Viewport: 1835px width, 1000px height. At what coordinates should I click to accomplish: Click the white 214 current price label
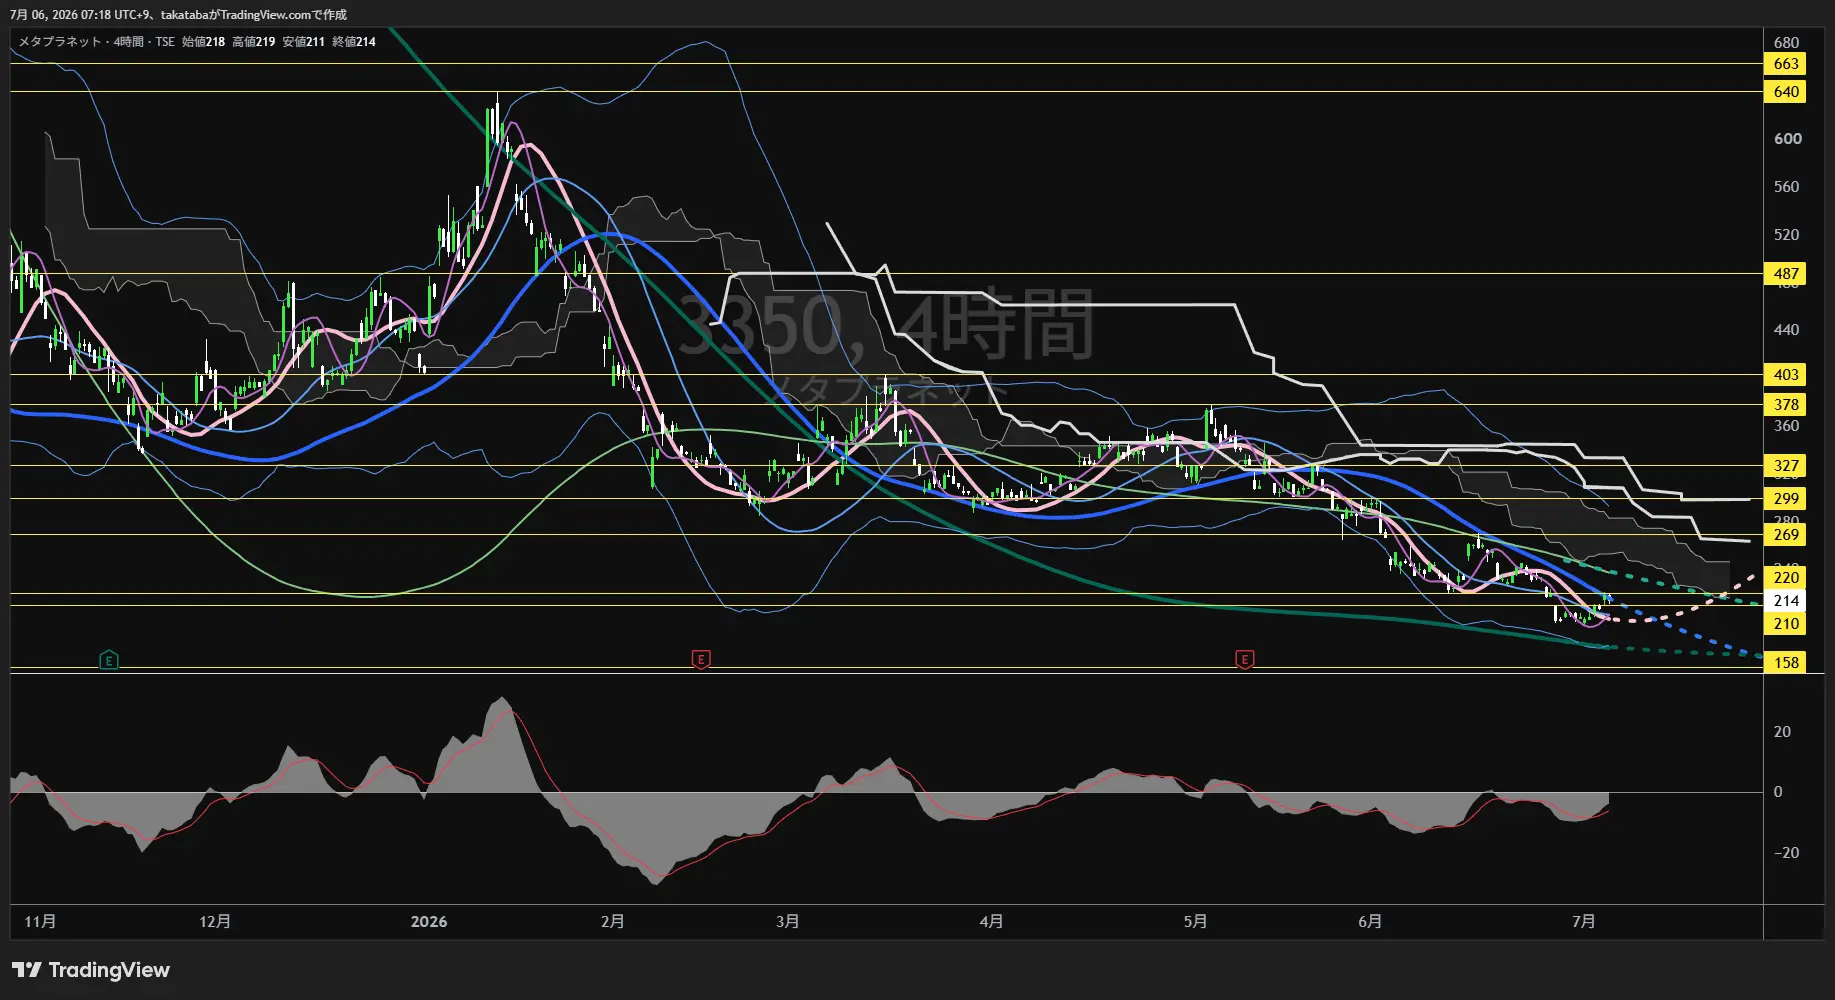coord(1786,601)
